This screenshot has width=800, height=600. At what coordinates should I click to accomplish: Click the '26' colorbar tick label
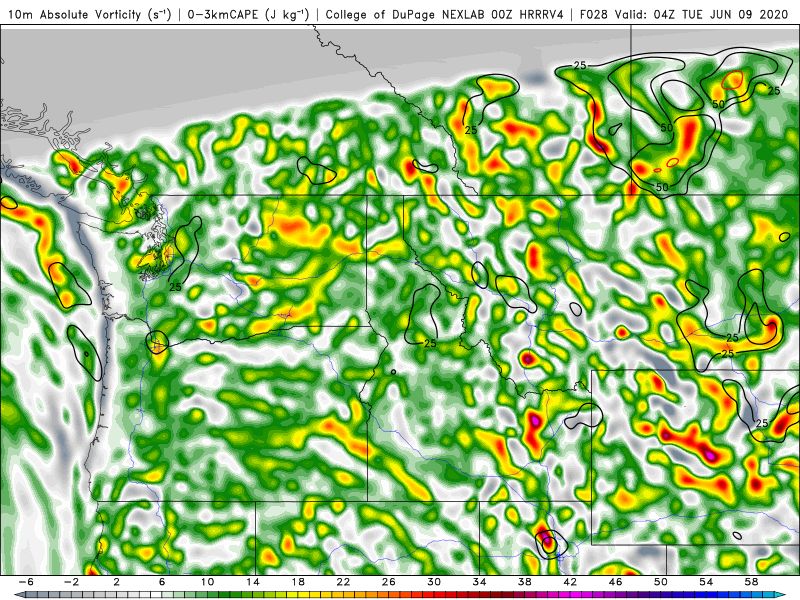click(x=389, y=582)
